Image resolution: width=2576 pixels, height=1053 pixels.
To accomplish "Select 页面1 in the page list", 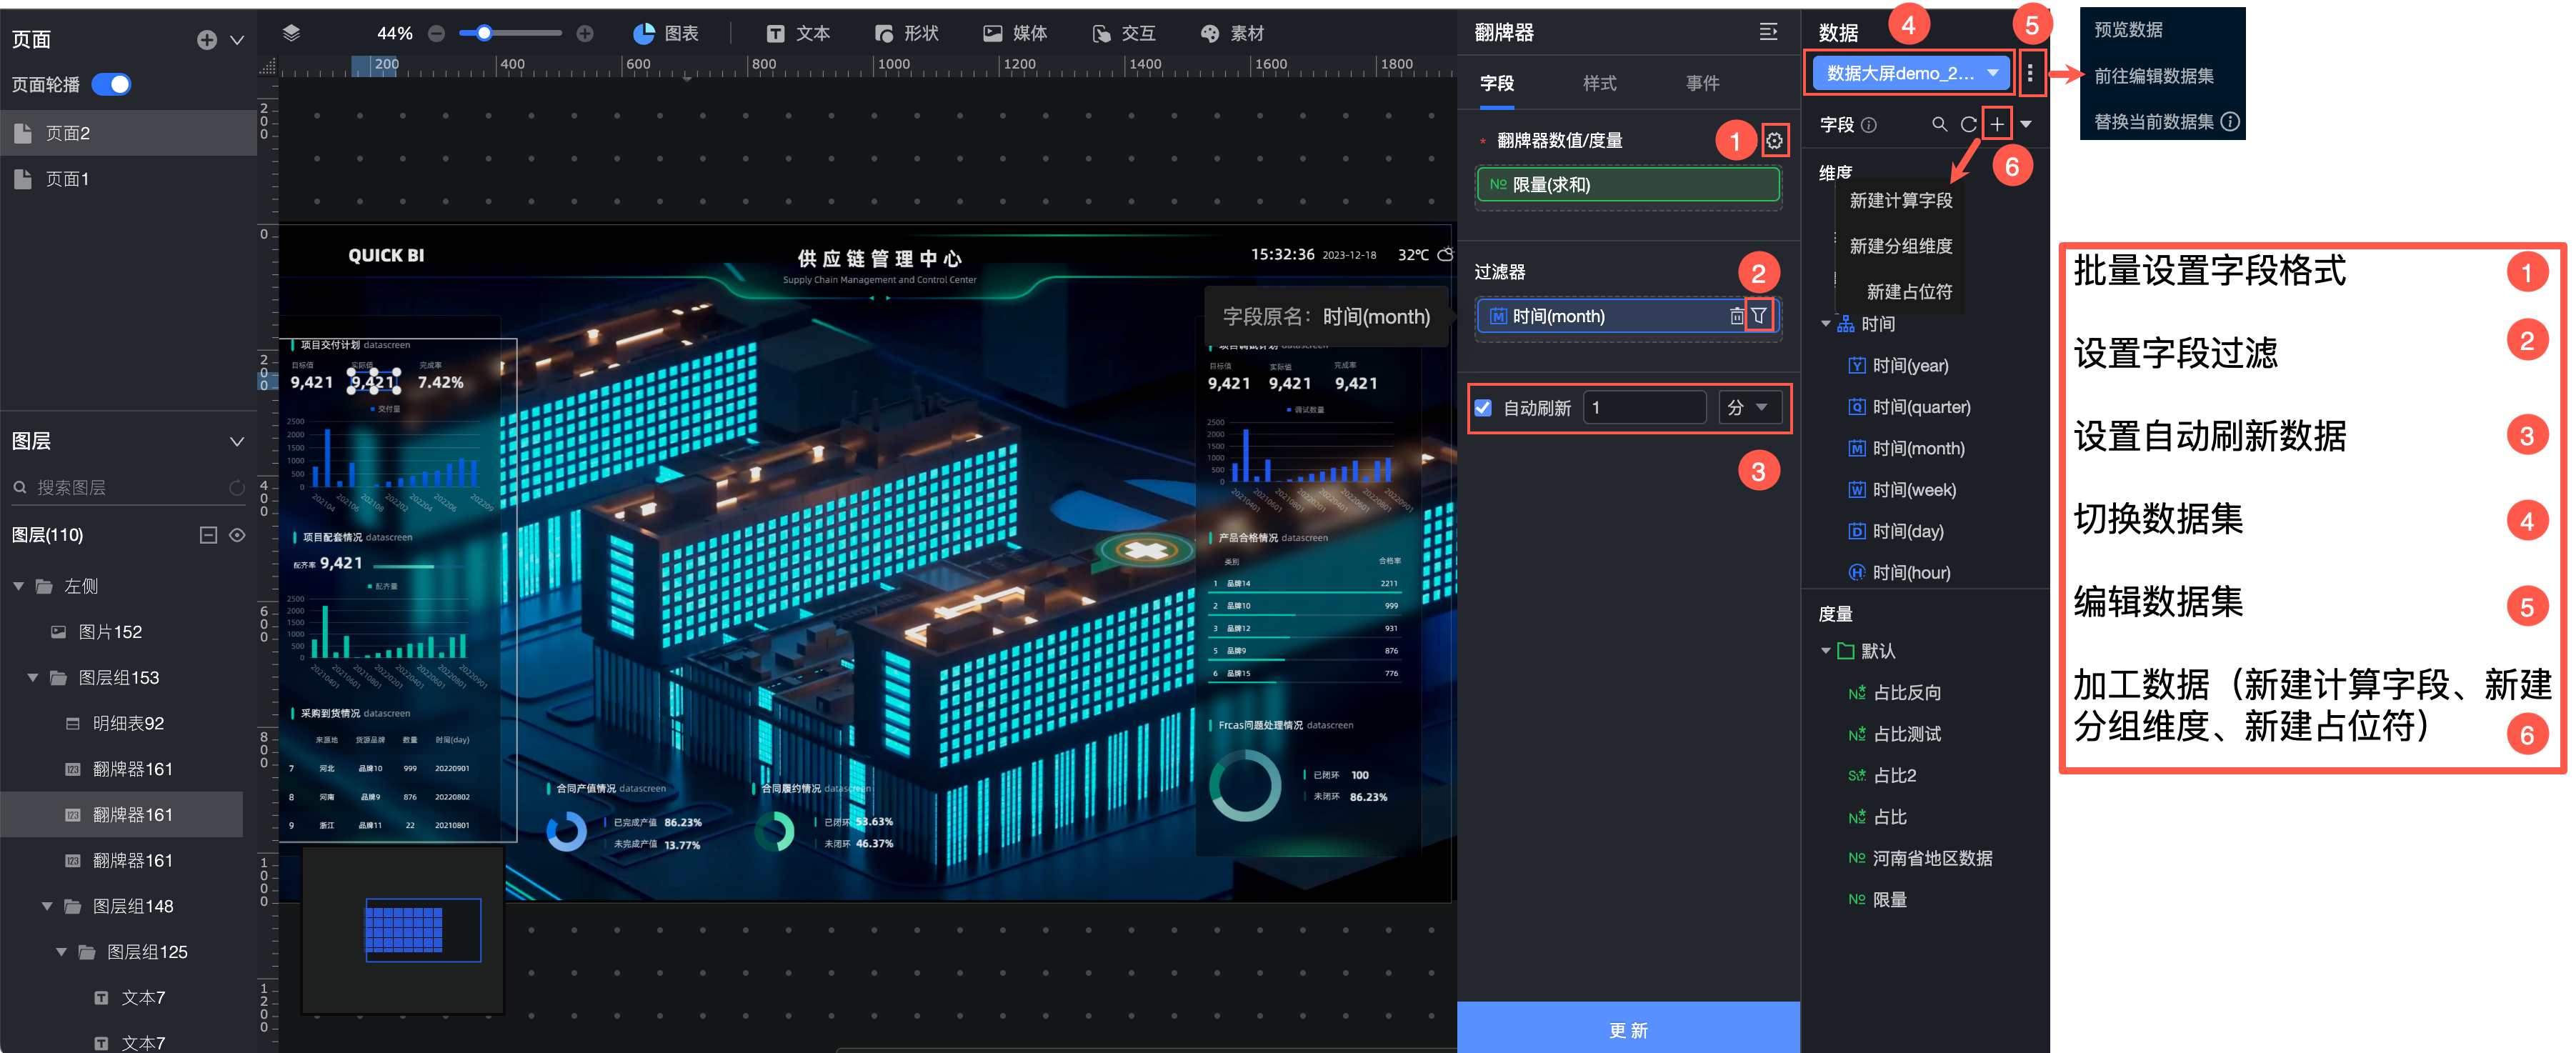I will coord(128,179).
